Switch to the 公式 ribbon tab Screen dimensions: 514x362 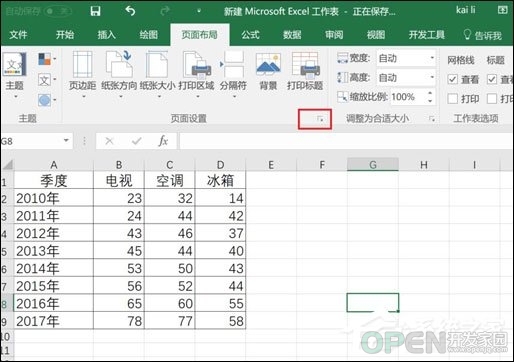pyautogui.click(x=250, y=35)
